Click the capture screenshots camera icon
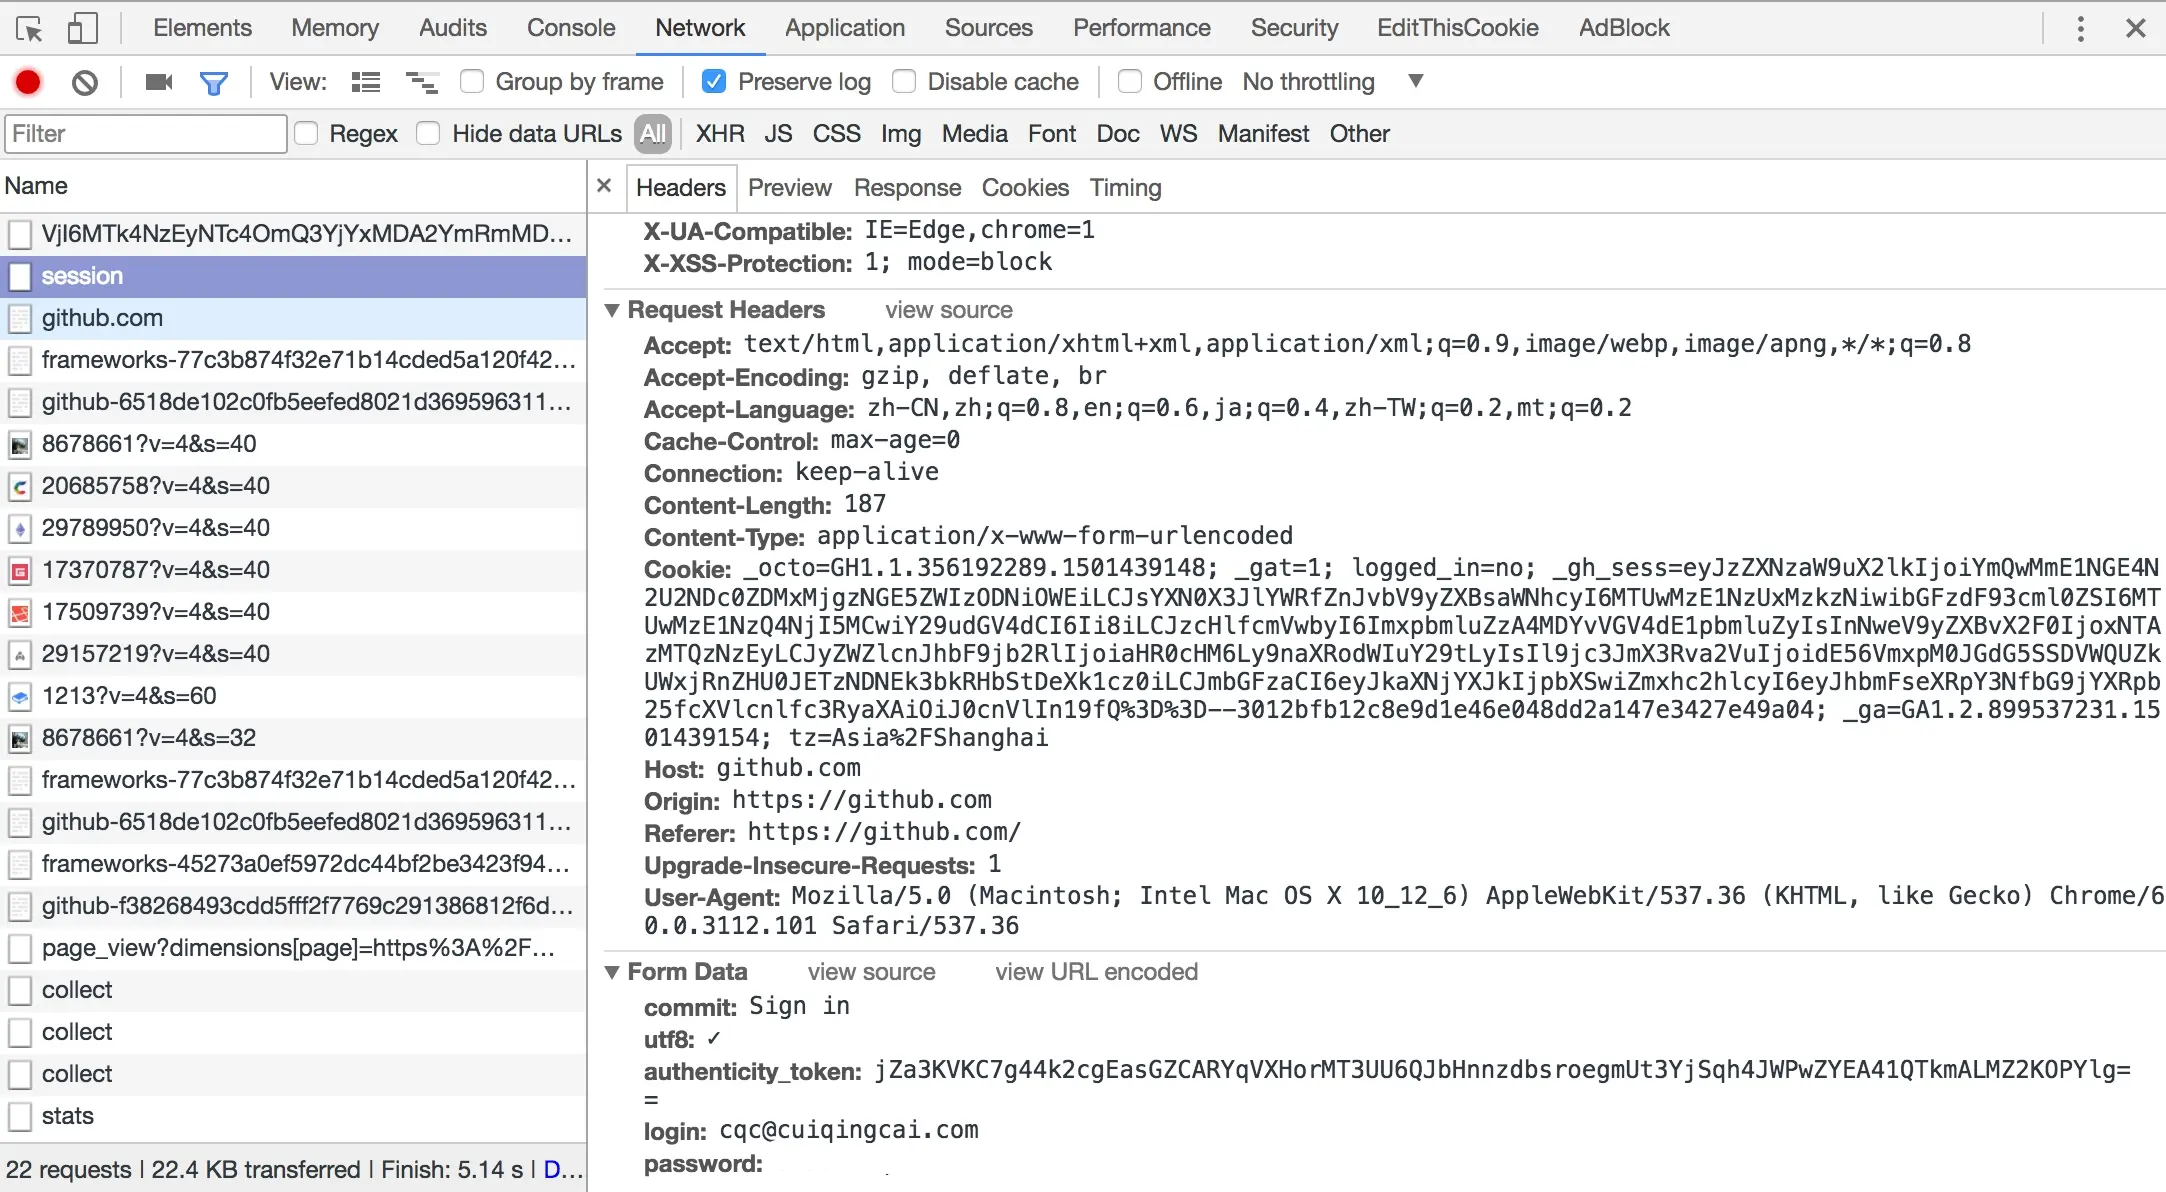The width and height of the screenshot is (2166, 1192). [158, 82]
